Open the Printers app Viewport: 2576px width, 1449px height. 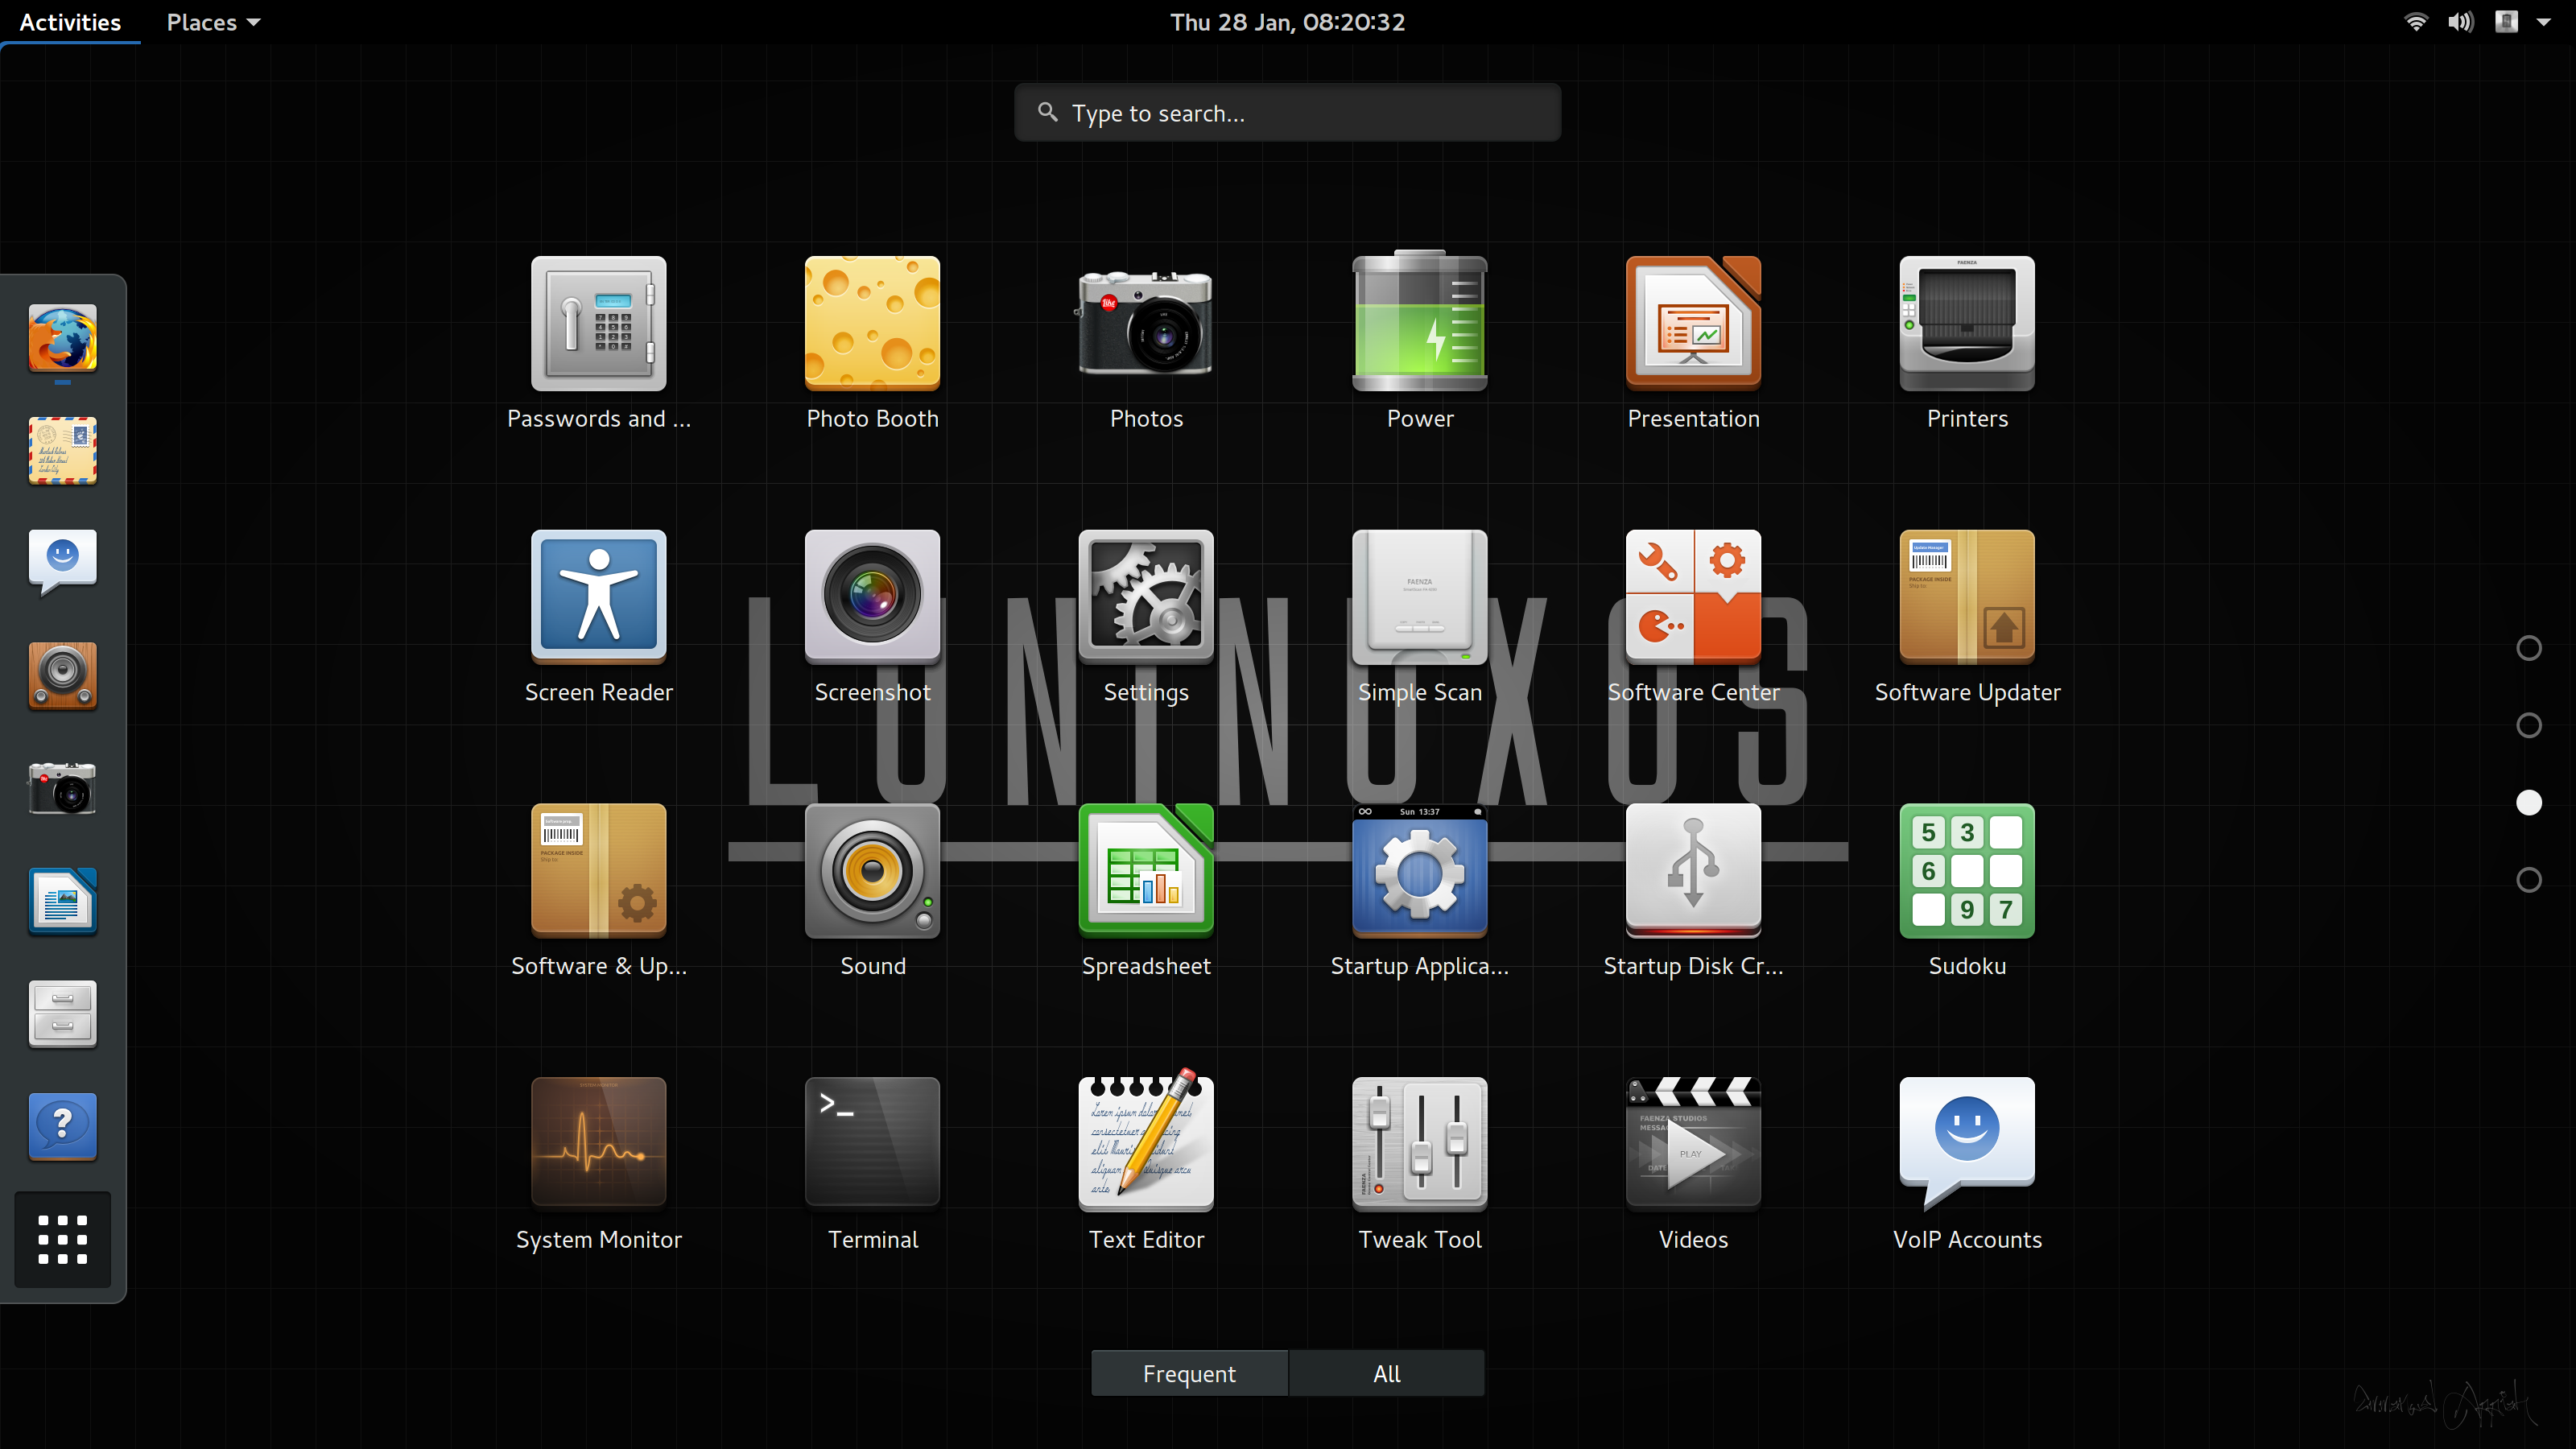[x=1967, y=343]
